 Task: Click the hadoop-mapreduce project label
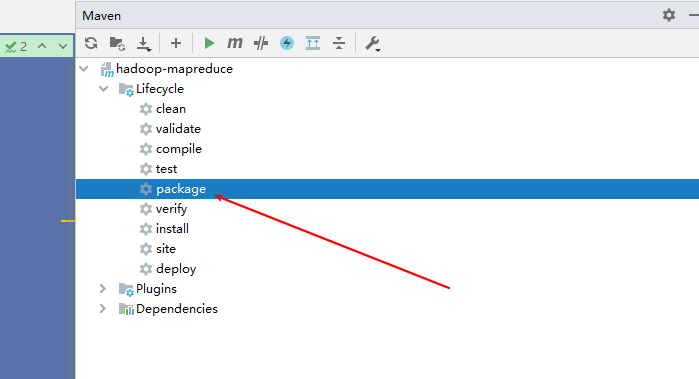coord(174,69)
